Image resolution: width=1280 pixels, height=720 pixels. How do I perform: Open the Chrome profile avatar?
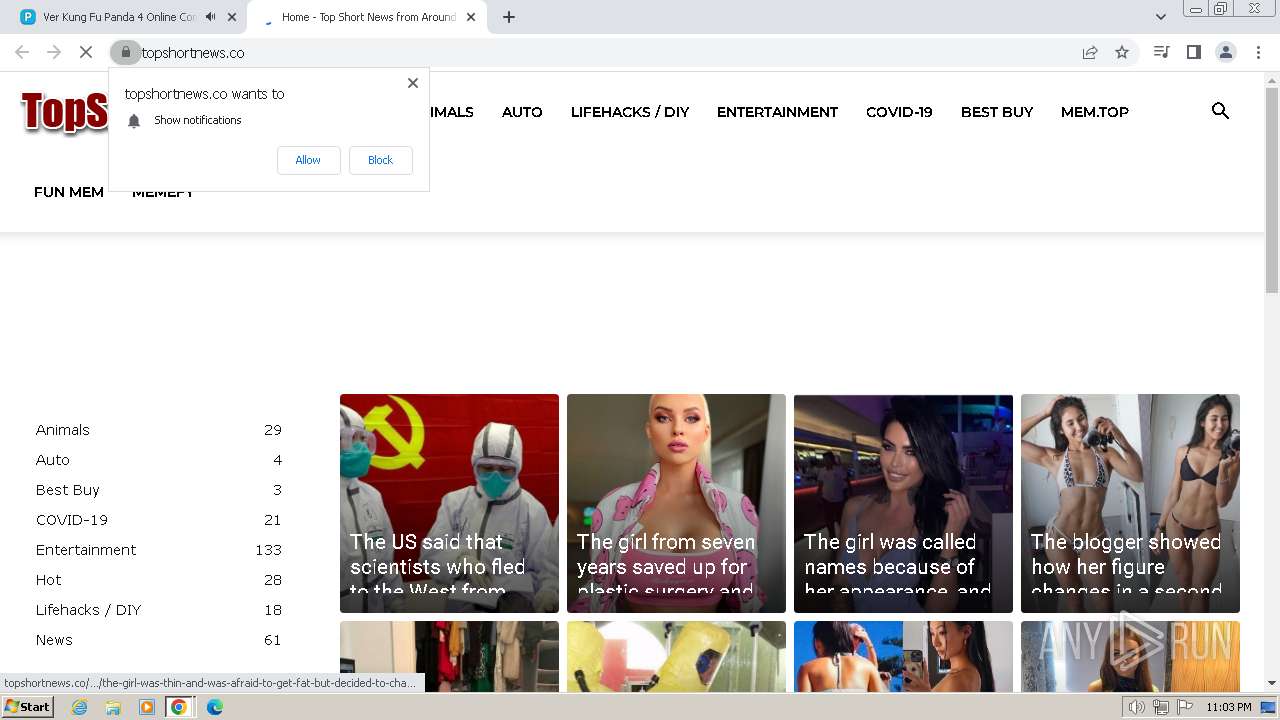tap(1225, 52)
